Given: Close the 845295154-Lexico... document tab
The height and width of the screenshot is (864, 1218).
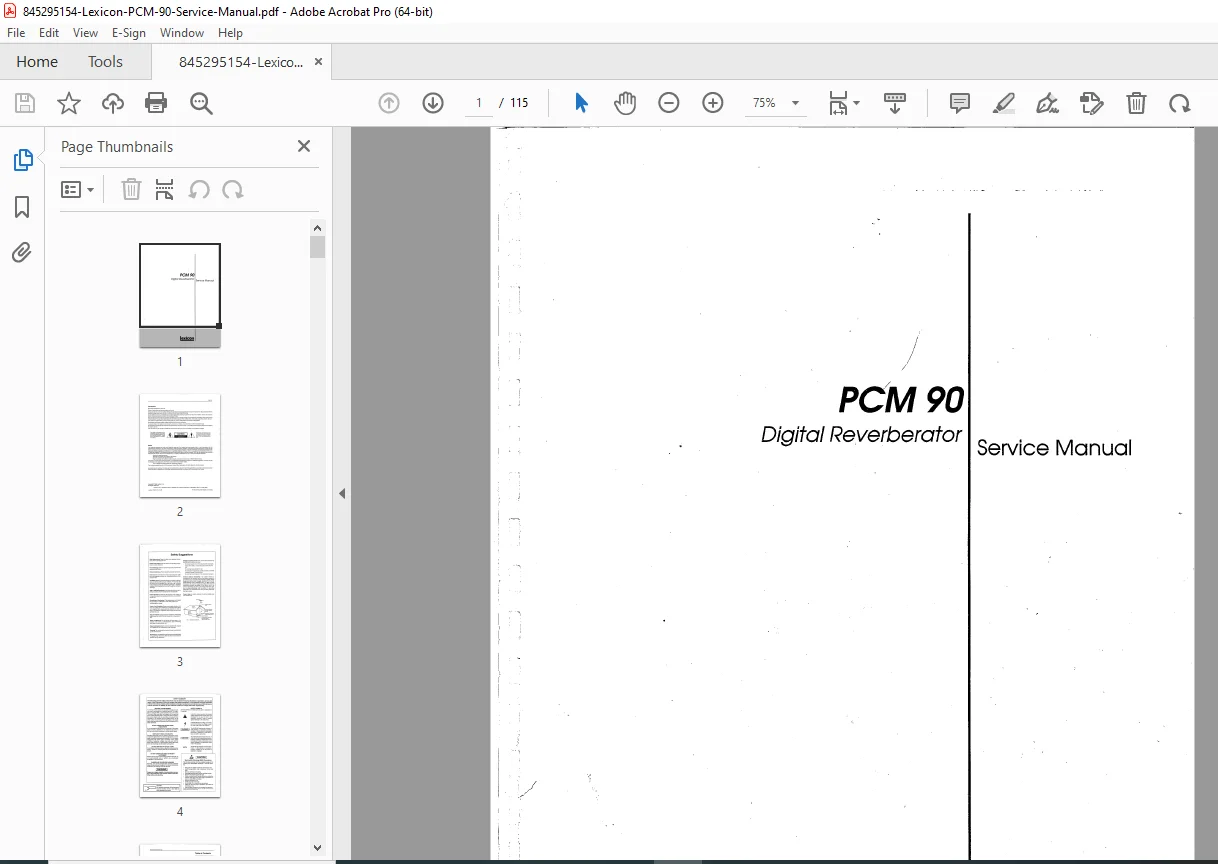Looking at the screenshot, I should click(319, 62).
